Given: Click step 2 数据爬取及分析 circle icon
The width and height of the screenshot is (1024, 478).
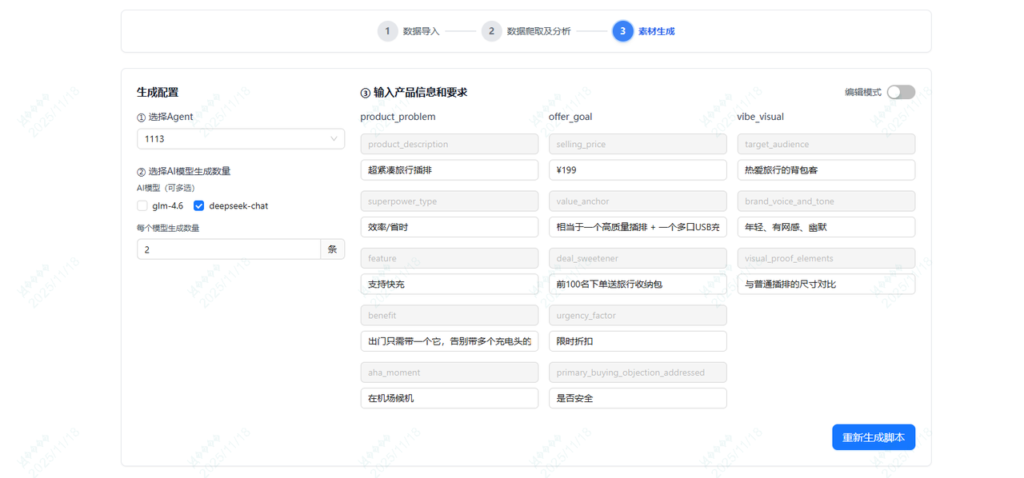Looking at the screenshot, I should pos(491,31).
